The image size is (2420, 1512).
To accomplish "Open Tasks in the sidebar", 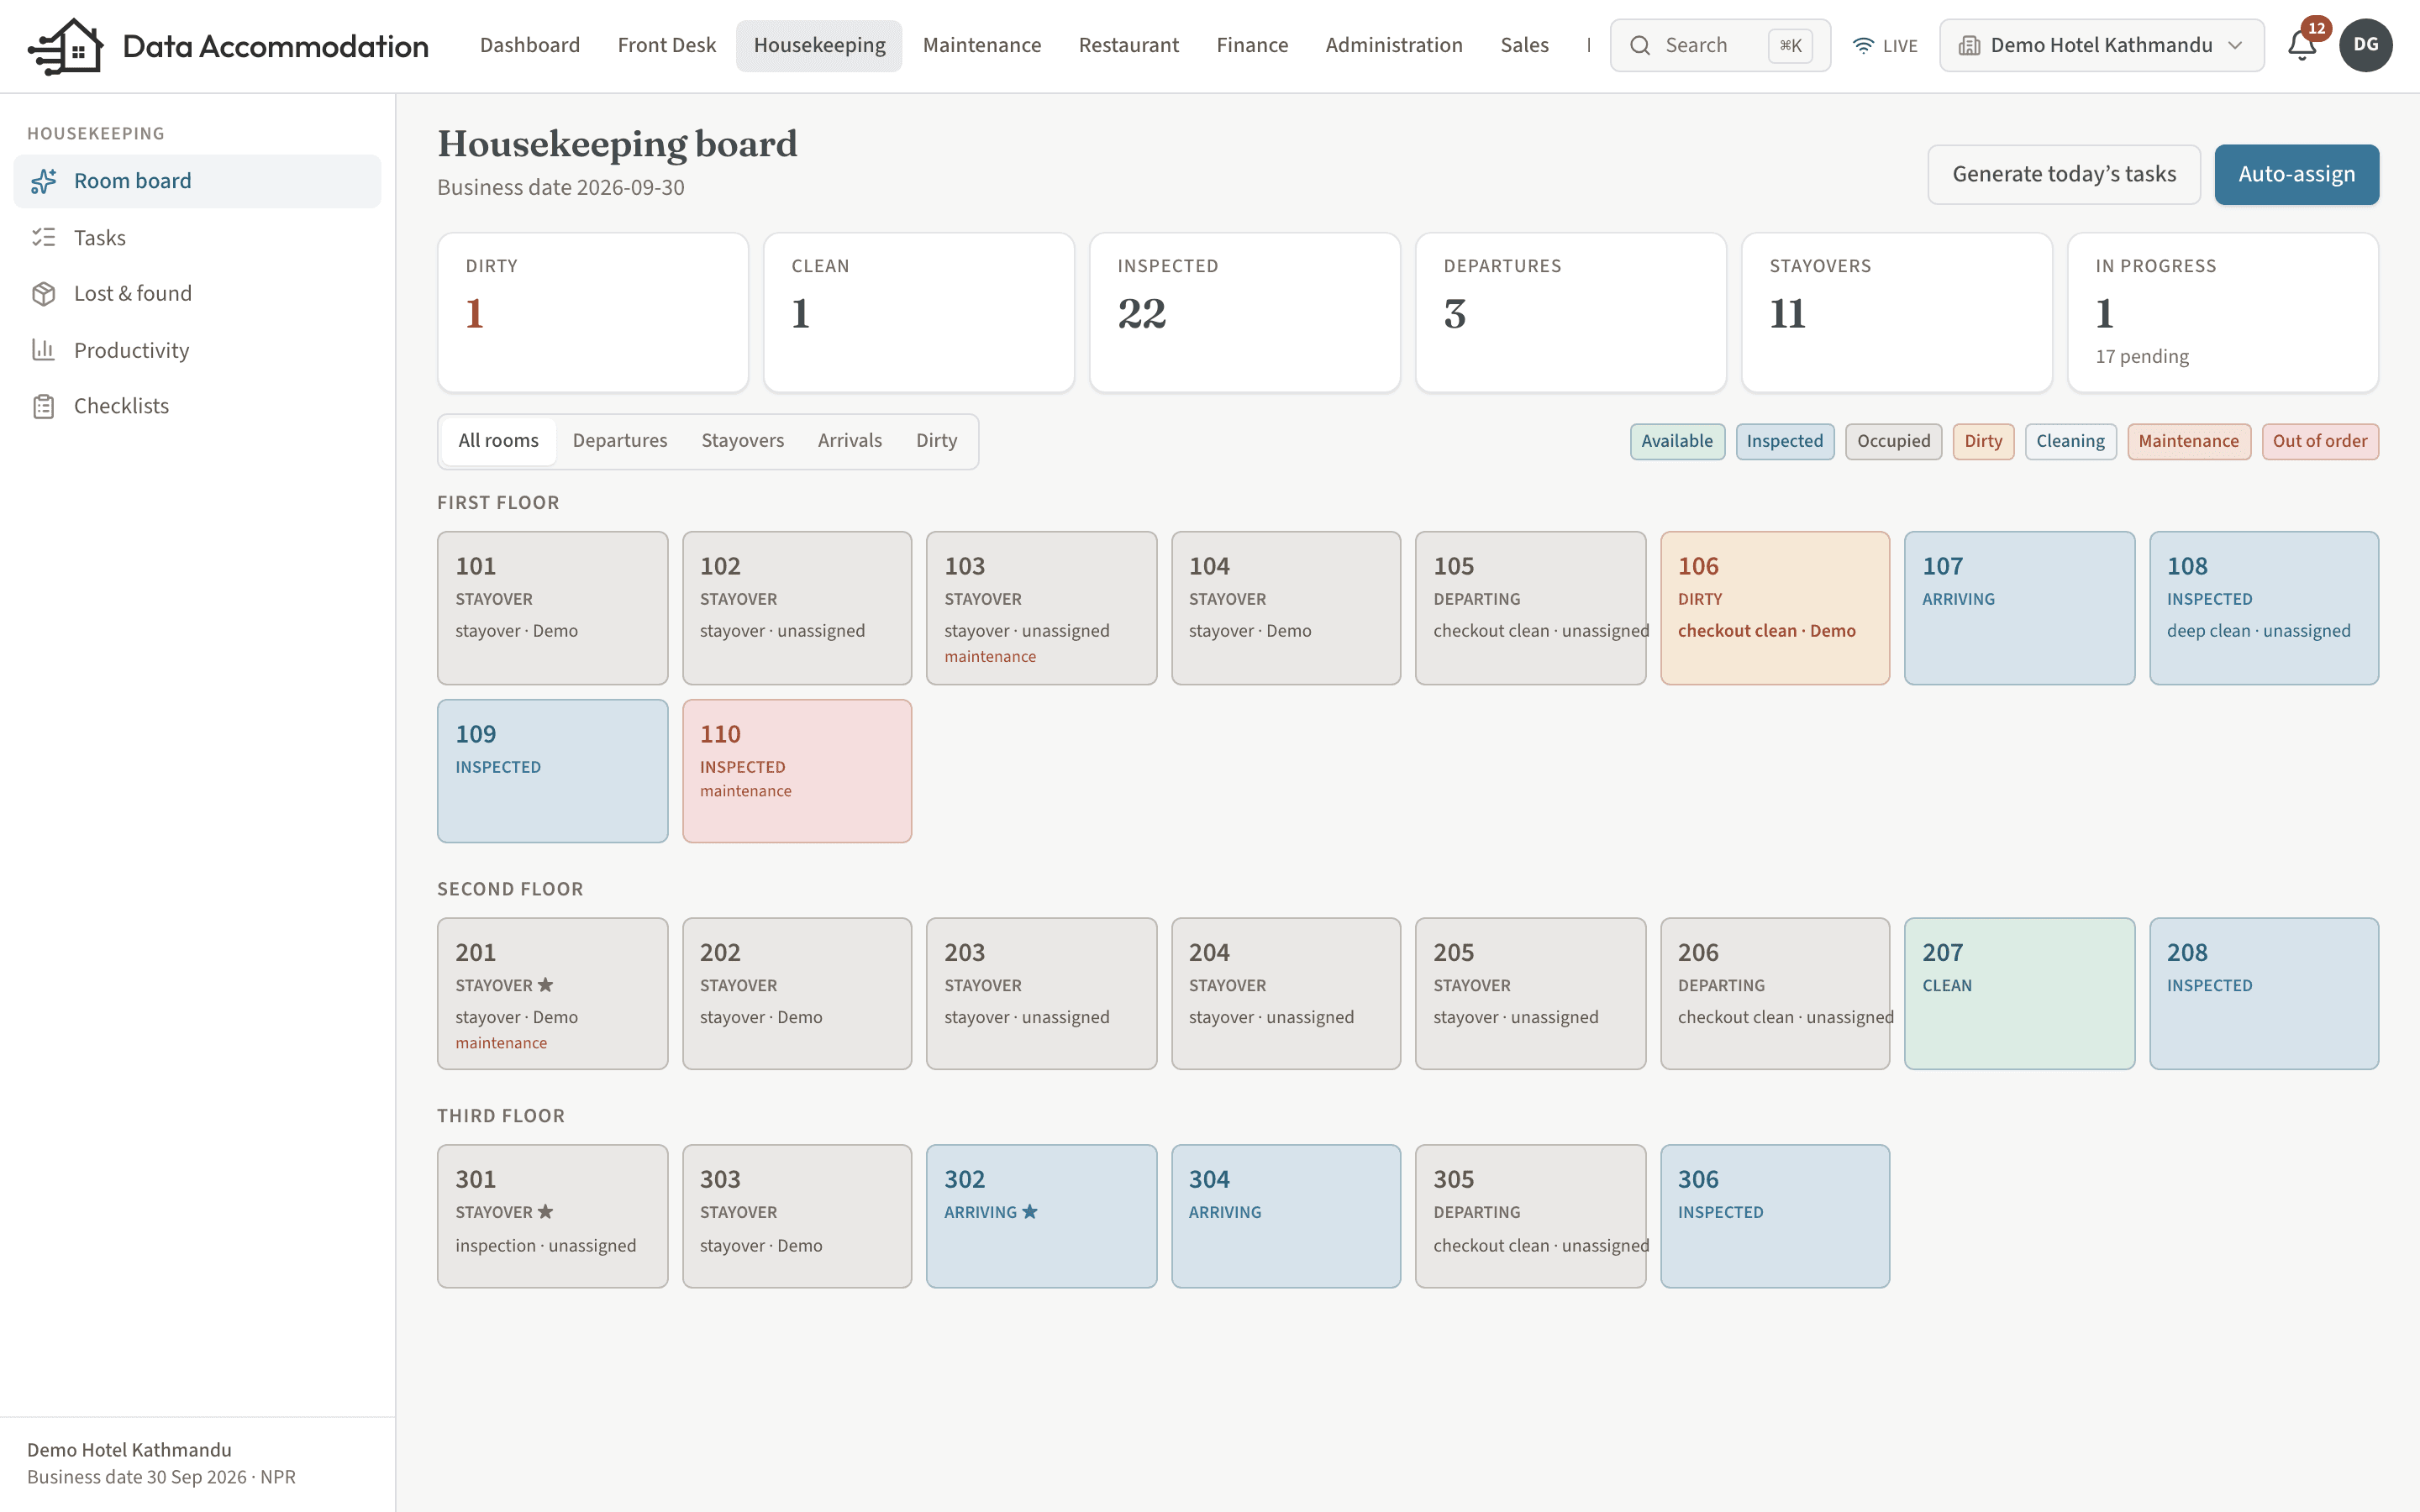I will 197,238.
